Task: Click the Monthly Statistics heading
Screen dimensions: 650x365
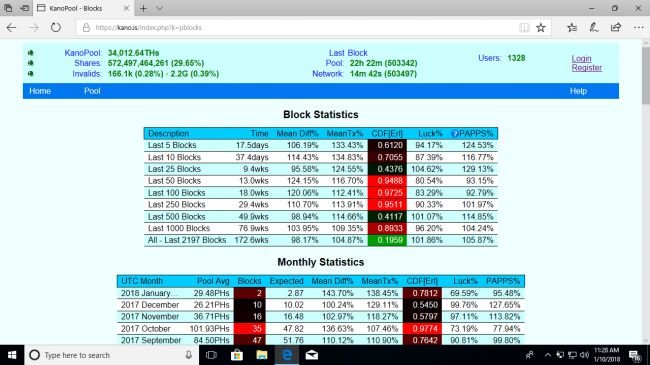Action: click(320, 262)
